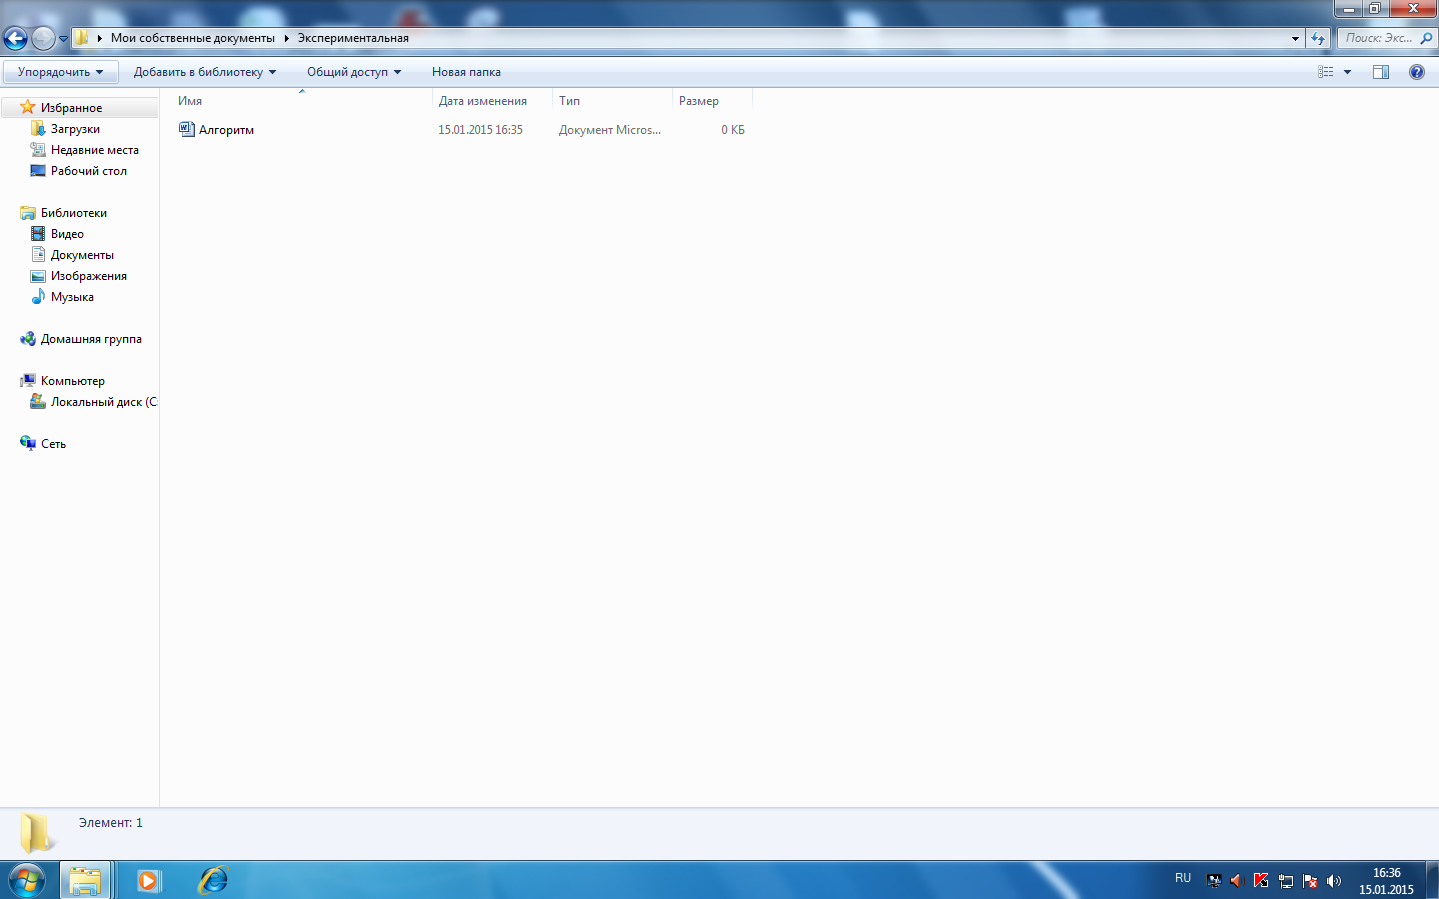Click into the Поиск search box

click(1378, 38)
